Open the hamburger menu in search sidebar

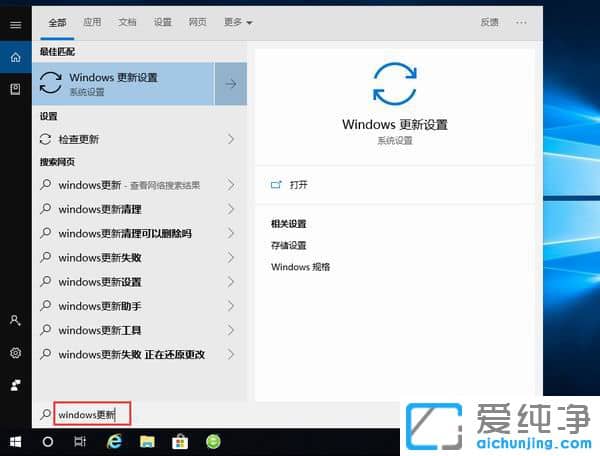point(16,25)
